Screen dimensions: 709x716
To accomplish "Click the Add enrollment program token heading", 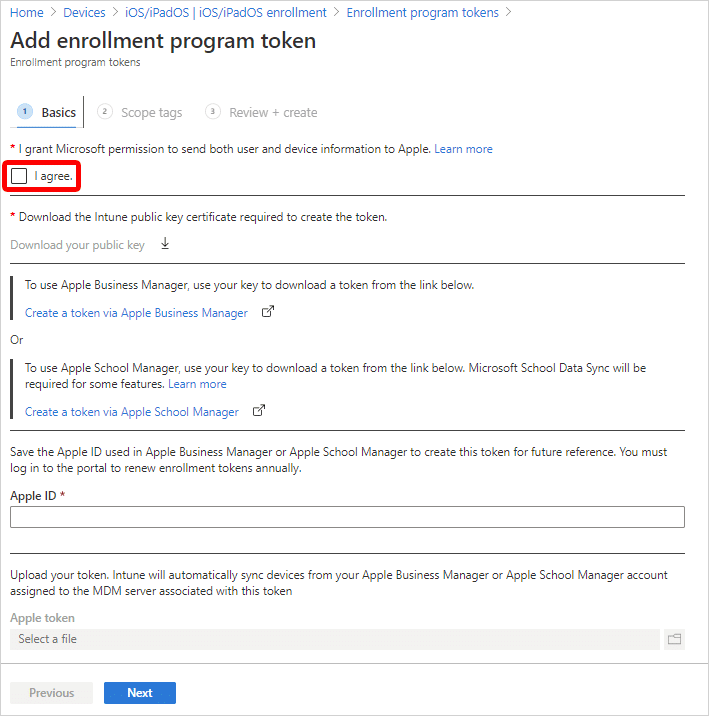I will [163, 41].
